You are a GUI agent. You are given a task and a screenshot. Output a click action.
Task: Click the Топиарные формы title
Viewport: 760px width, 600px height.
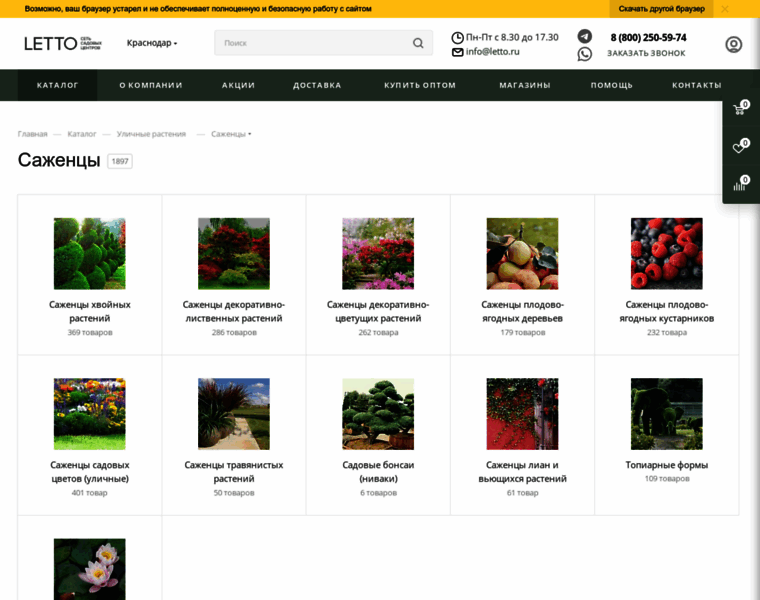[666, 465]
